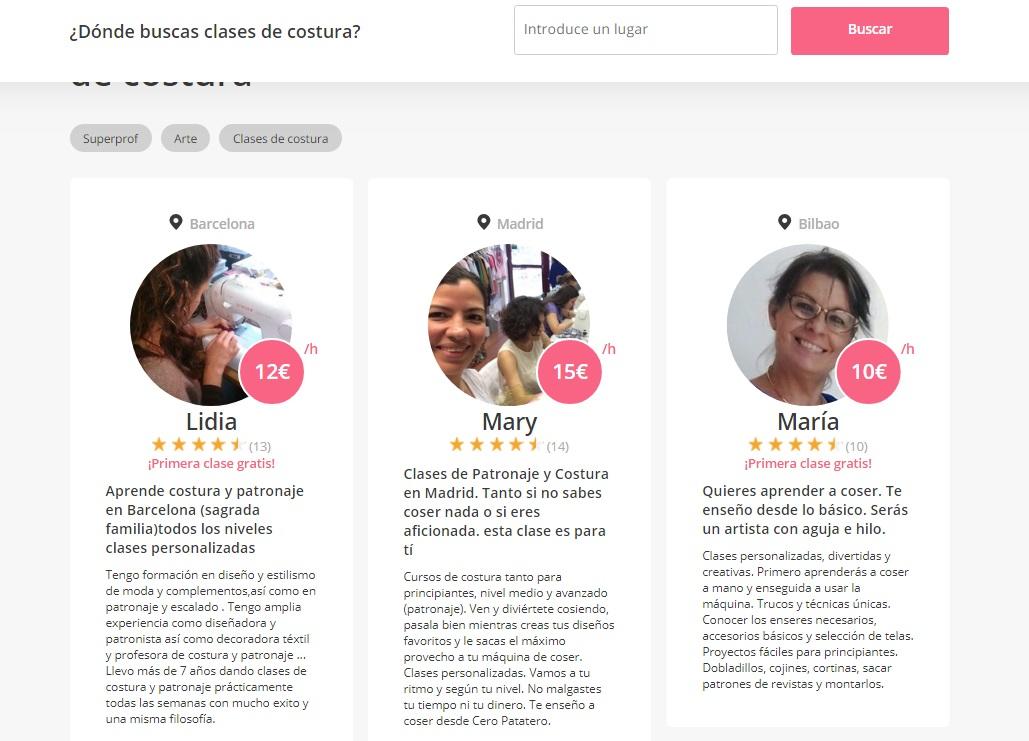This screenshot has height=741, width=1029.
Task: Focus the 'Introduce un lugar' field
Action: 646,30
